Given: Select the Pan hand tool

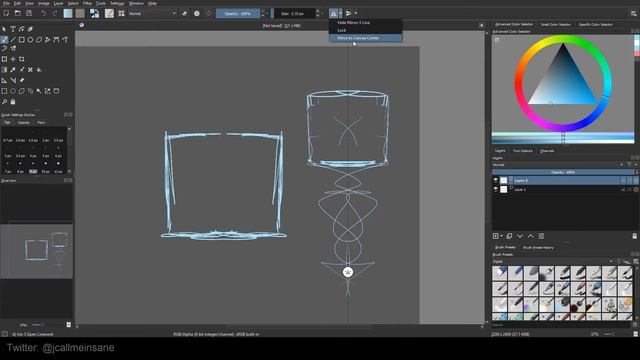Looking at the screenshot, I should tap(13, 102).
